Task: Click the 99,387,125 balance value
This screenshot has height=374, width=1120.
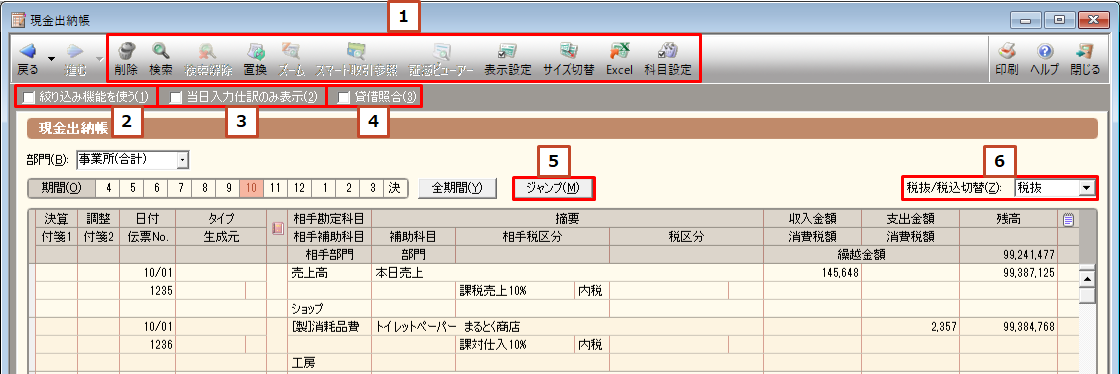Action: coord(1029,273)
